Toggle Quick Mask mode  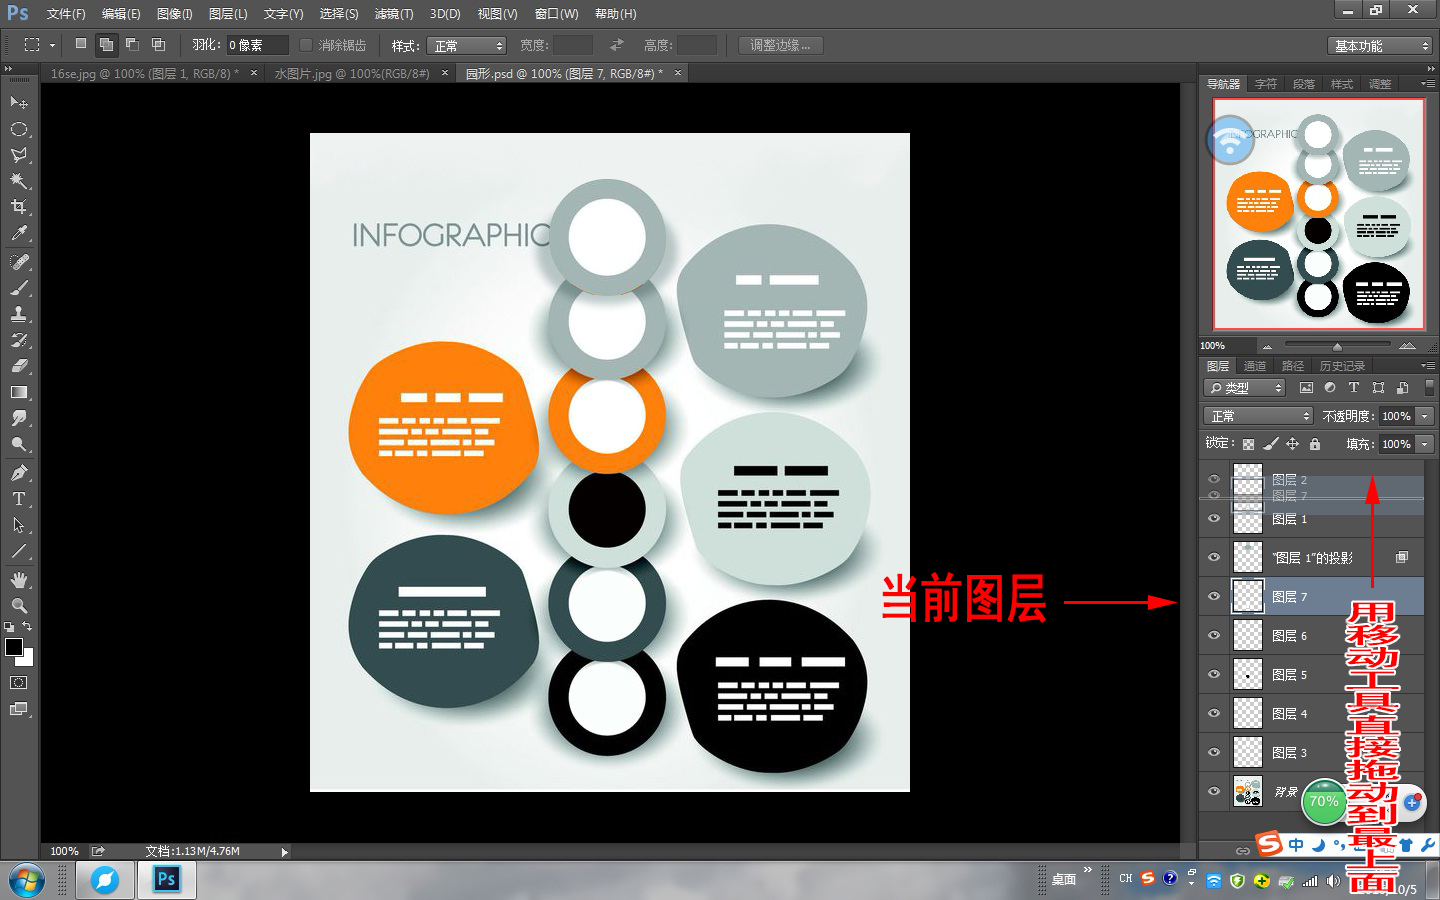(18, 683)
